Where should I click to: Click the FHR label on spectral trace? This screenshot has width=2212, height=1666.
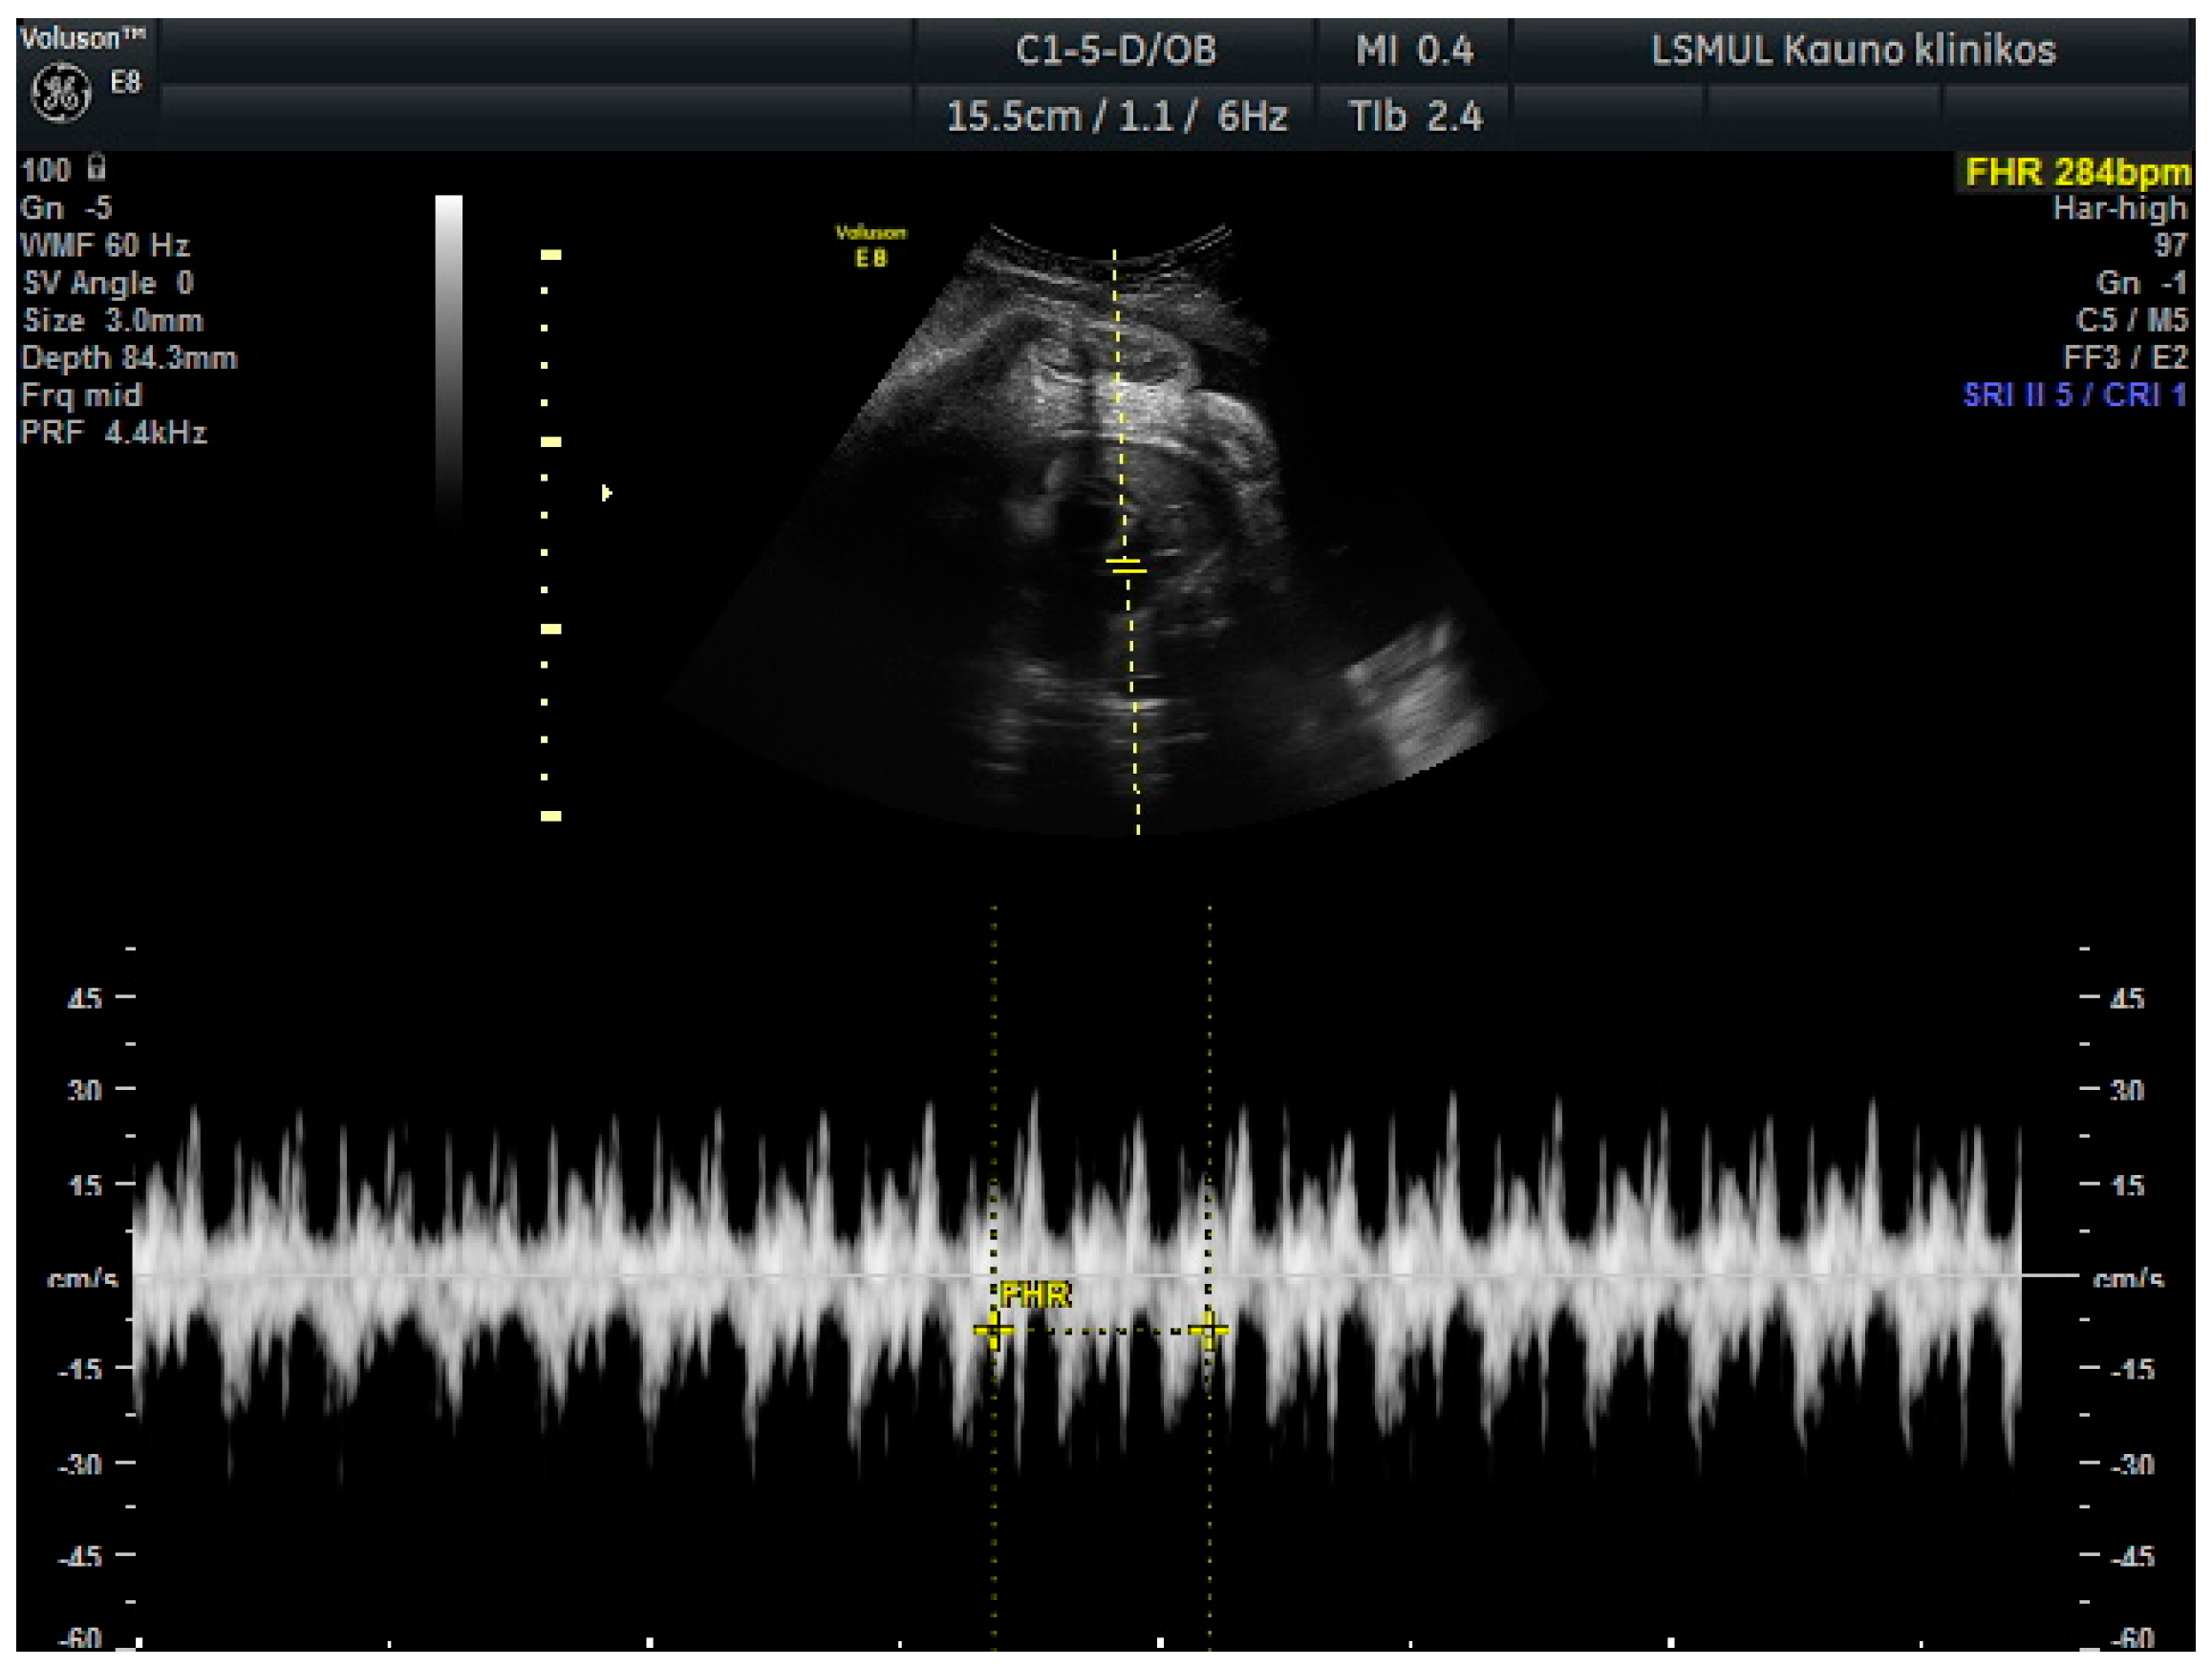pyautogui.click(x=1035, y=1296)
